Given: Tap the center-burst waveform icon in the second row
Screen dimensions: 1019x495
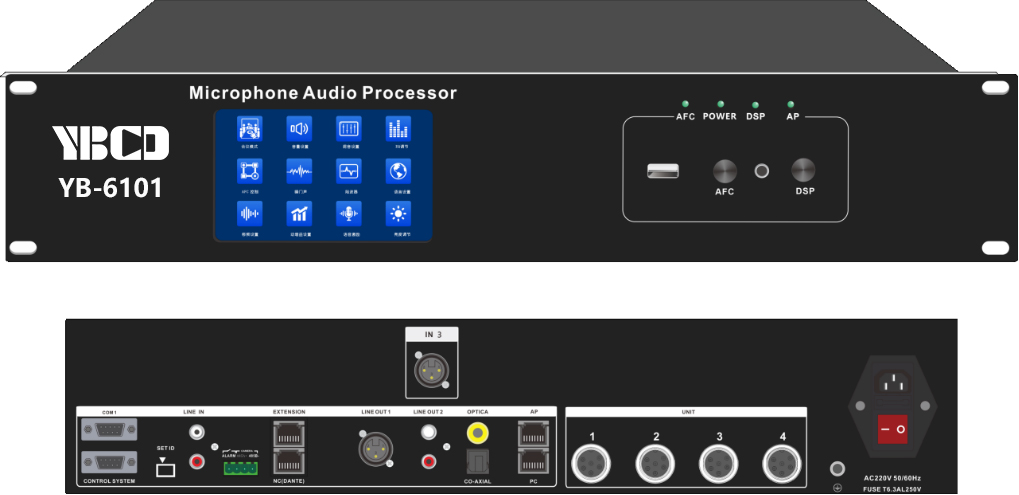Looking at the screenshot, I should [x=300, y=171].
